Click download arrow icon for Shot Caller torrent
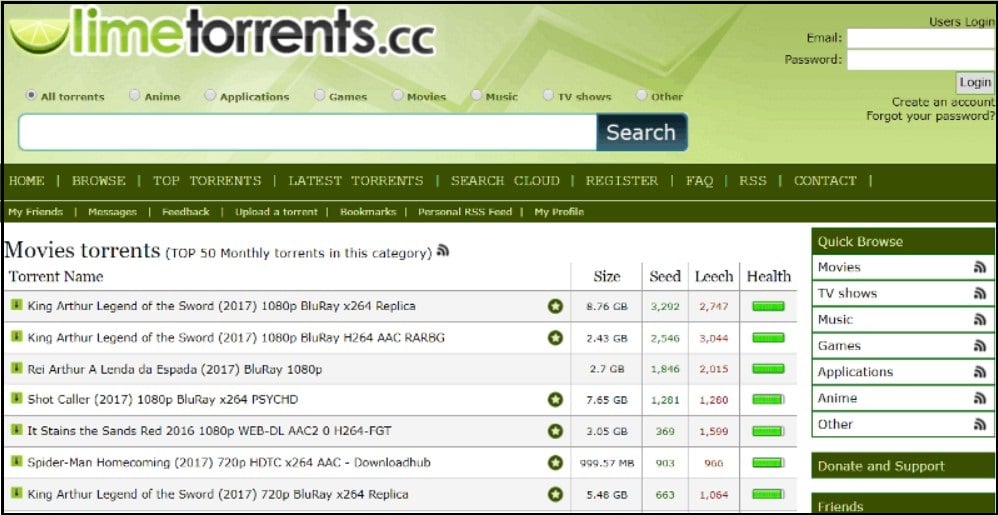The width and height of the screenshot is (998, 515). 17,399
